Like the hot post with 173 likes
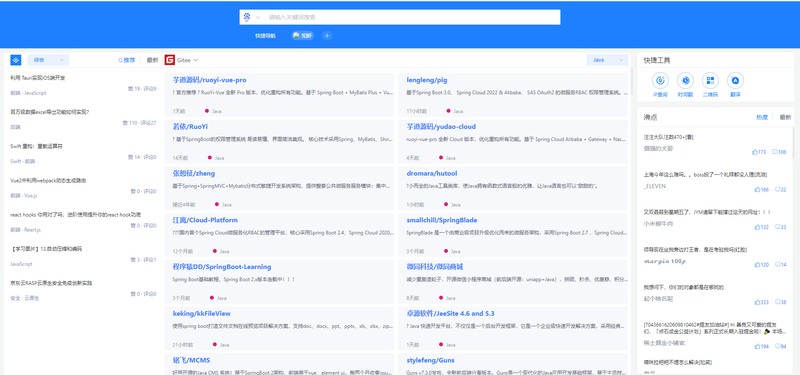Viewport: 800px width, 375px height. [759, 152]
